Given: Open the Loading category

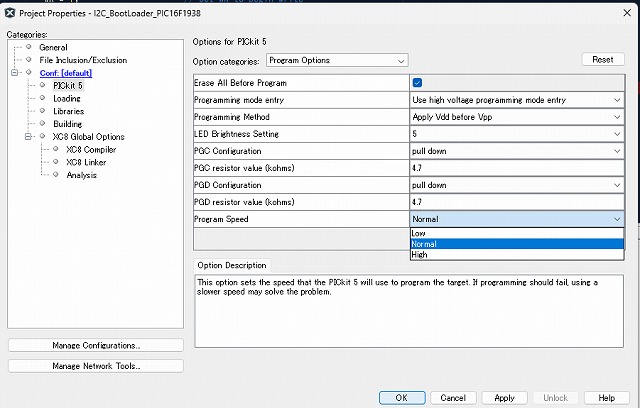Looking at the screenshot, I should coord(66,99).
